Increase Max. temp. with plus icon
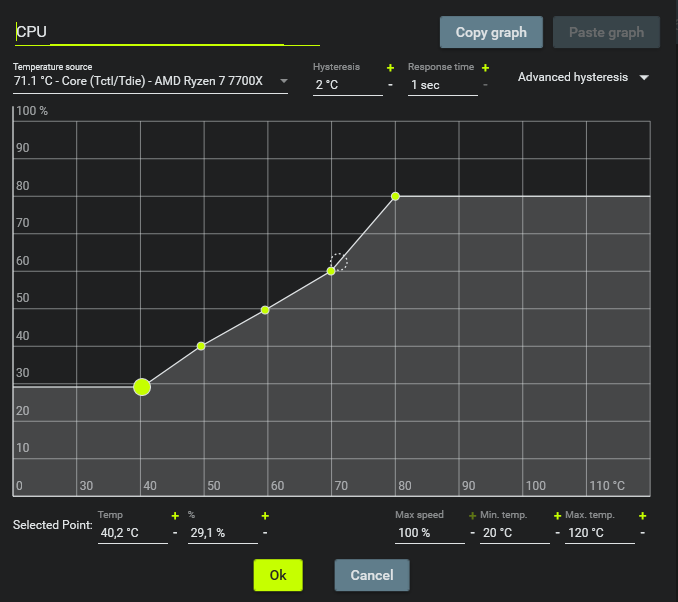 coord(643,516)
